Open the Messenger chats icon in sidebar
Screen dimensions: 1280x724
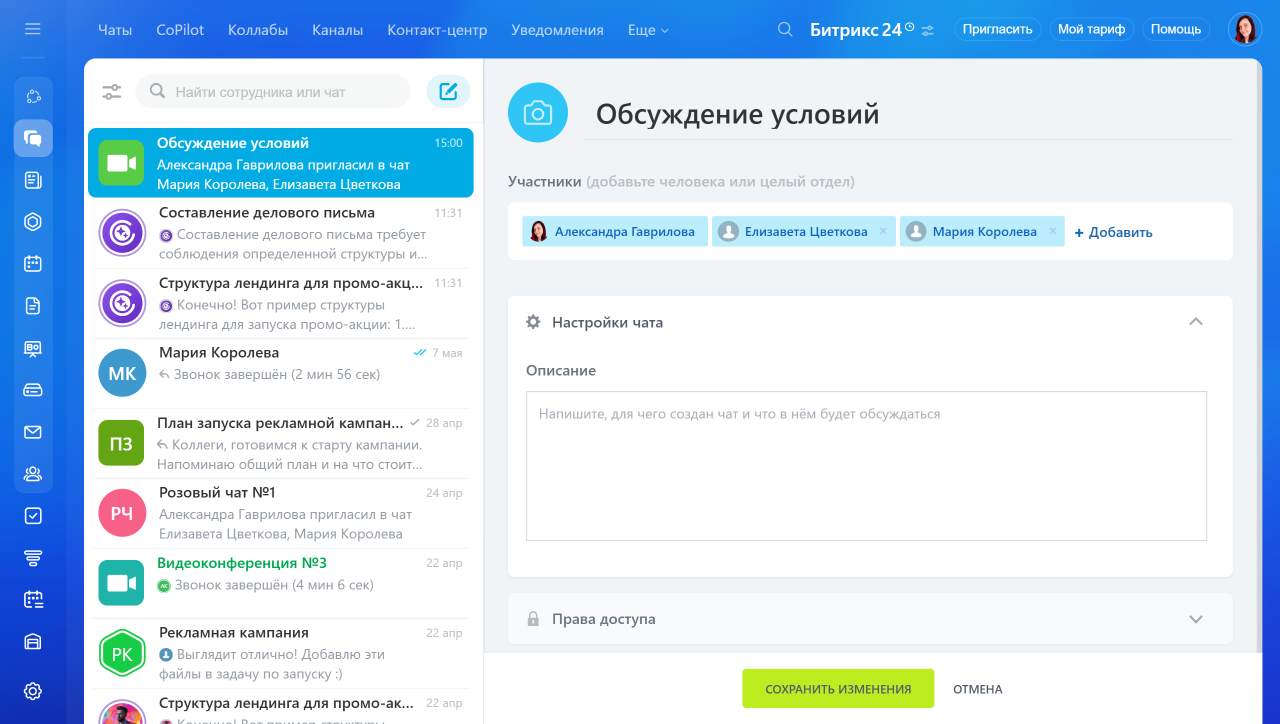tap(33, 138)
